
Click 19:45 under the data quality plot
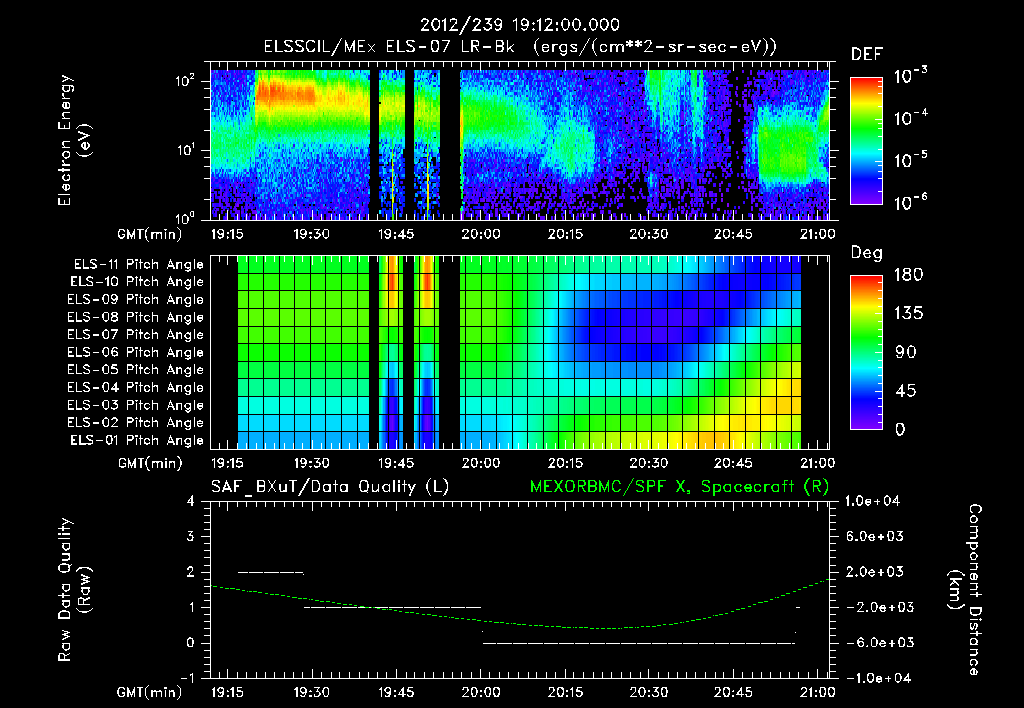point(396,692)
